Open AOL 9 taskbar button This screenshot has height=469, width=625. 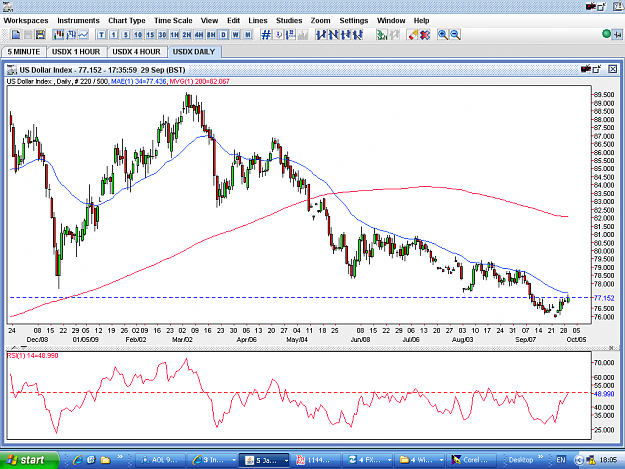tap(160, 460)
